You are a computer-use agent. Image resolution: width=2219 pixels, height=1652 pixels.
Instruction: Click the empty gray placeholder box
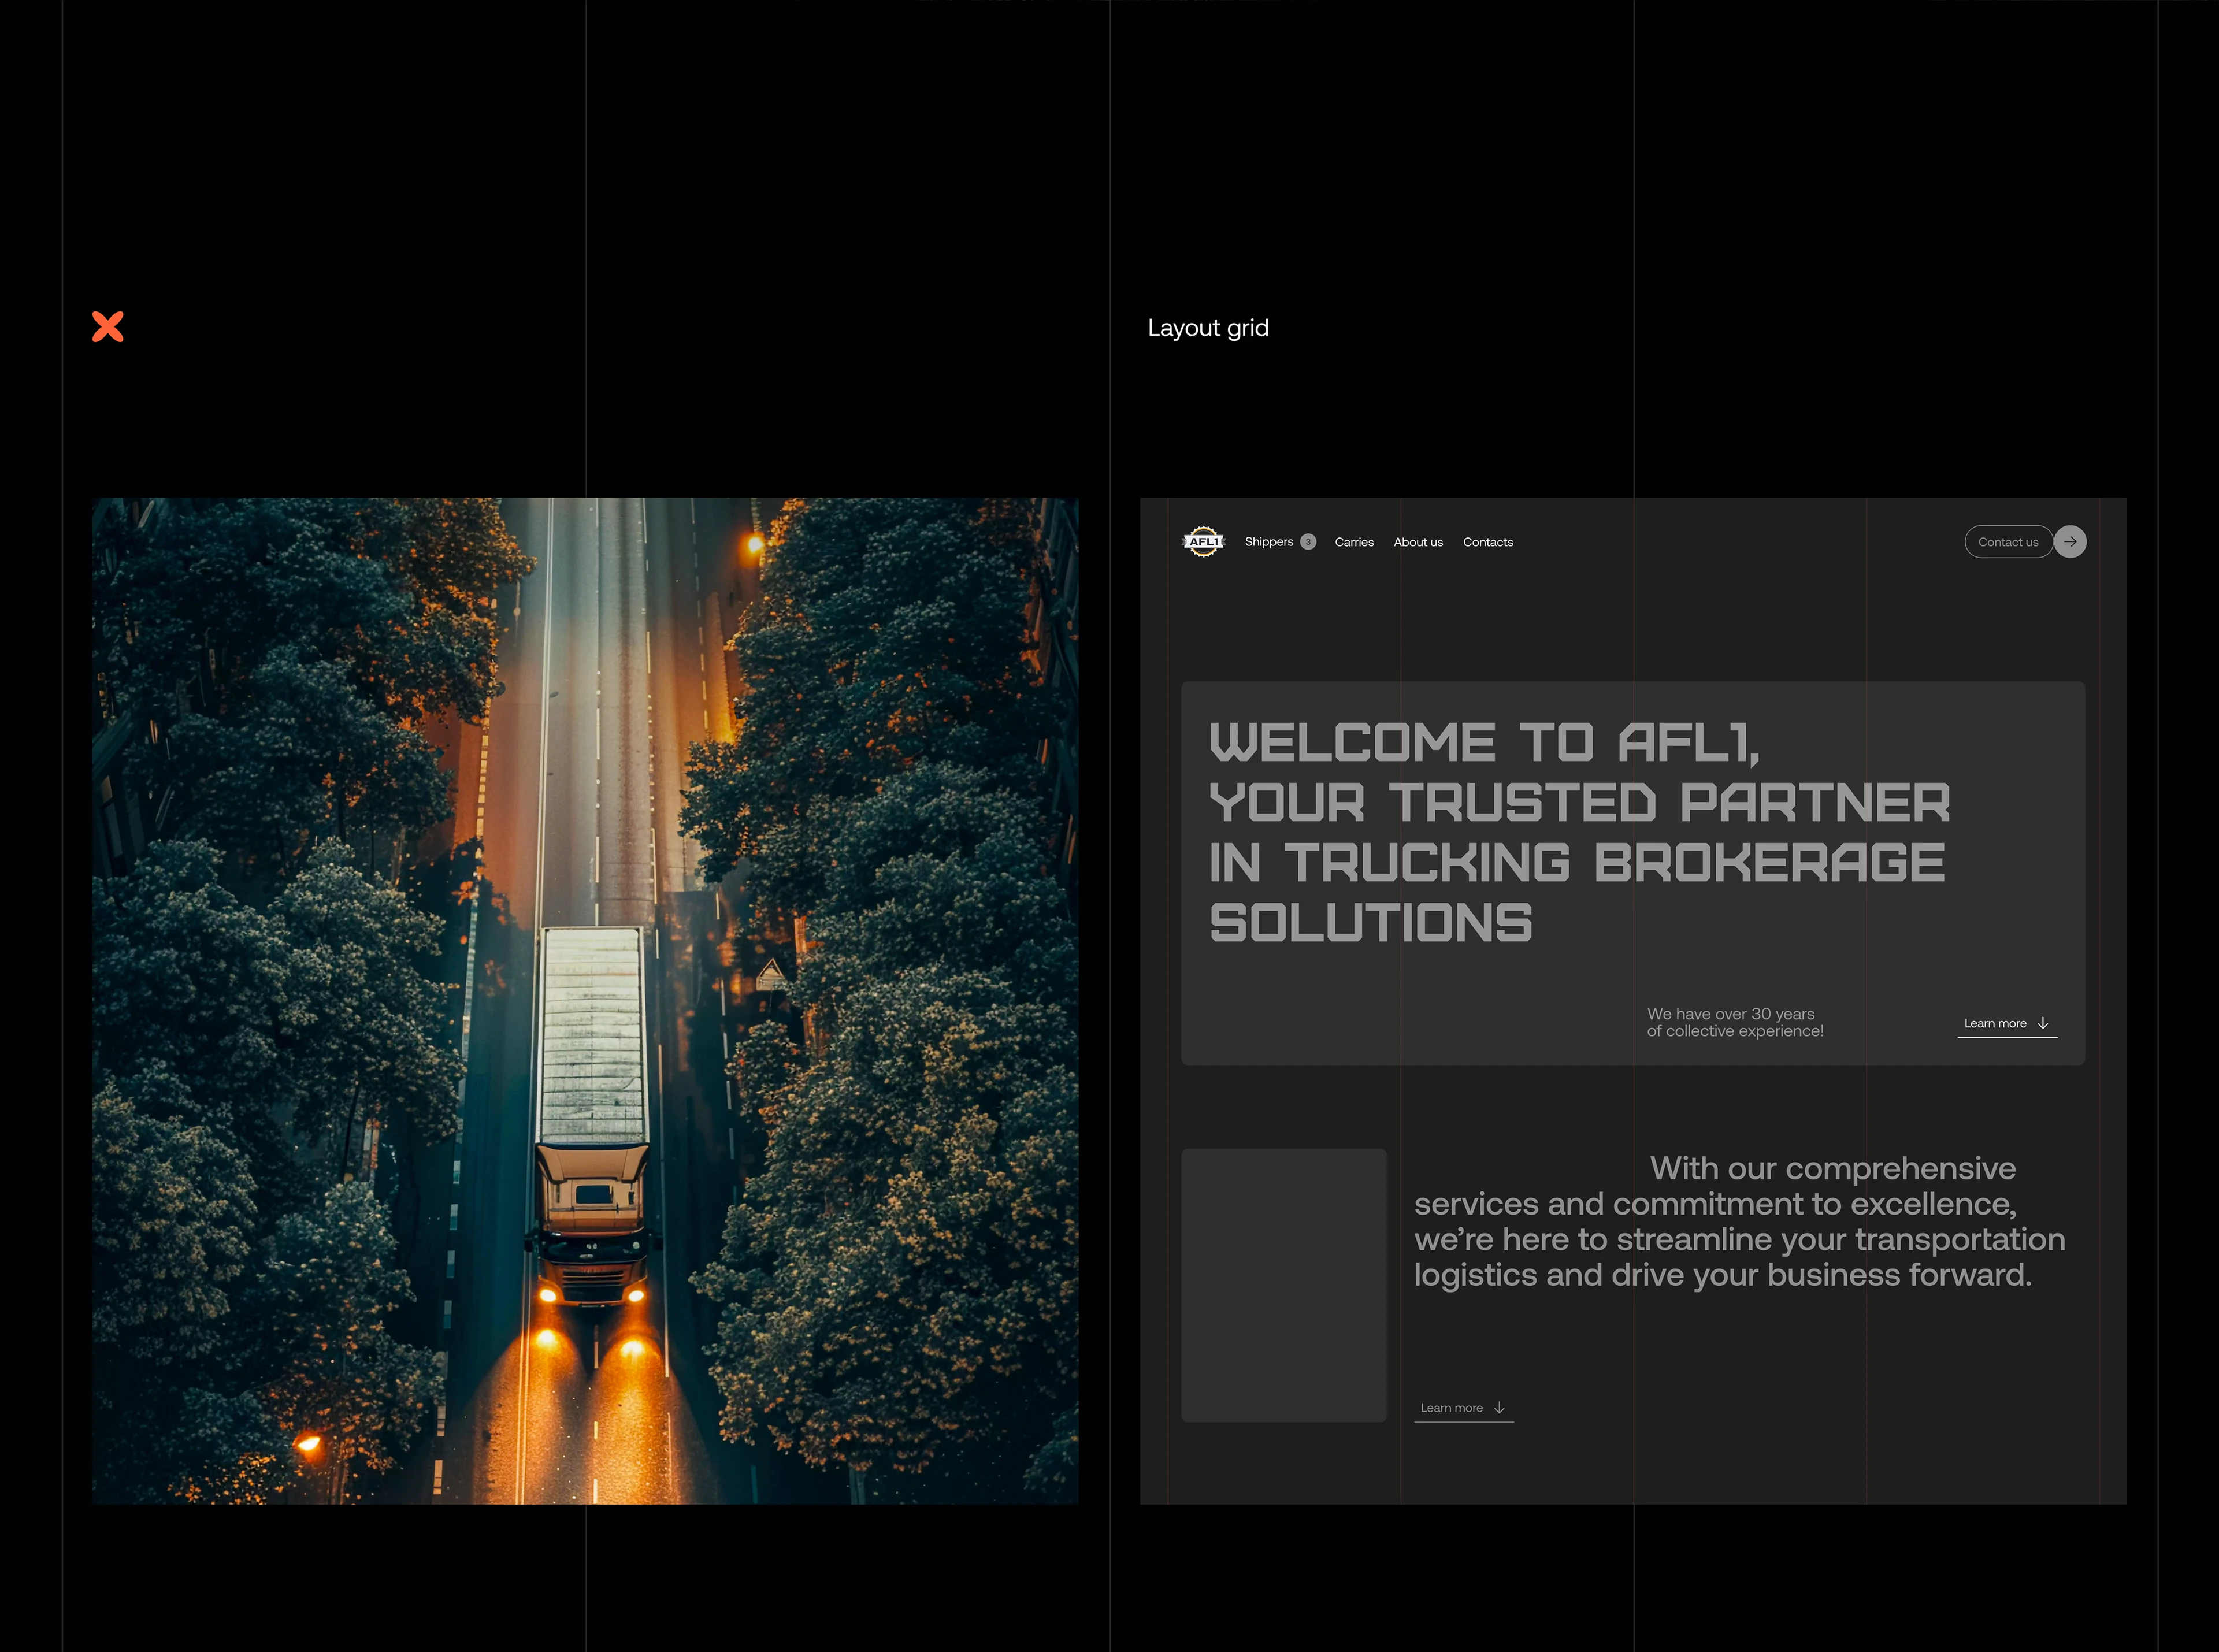(x=1283, y=1285)
